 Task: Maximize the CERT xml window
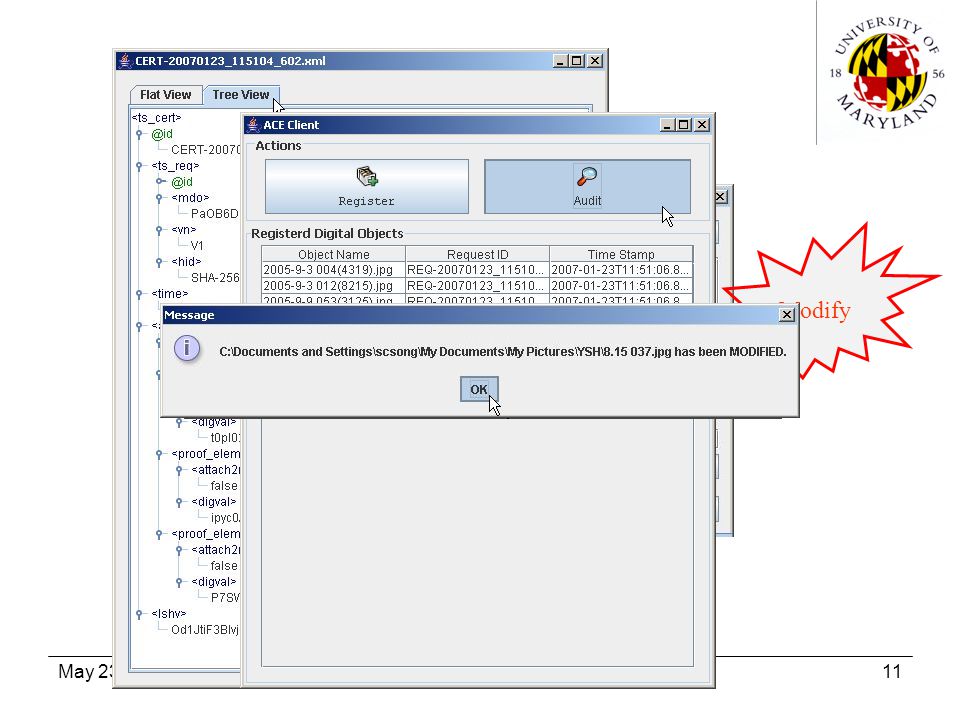point(577,61)
